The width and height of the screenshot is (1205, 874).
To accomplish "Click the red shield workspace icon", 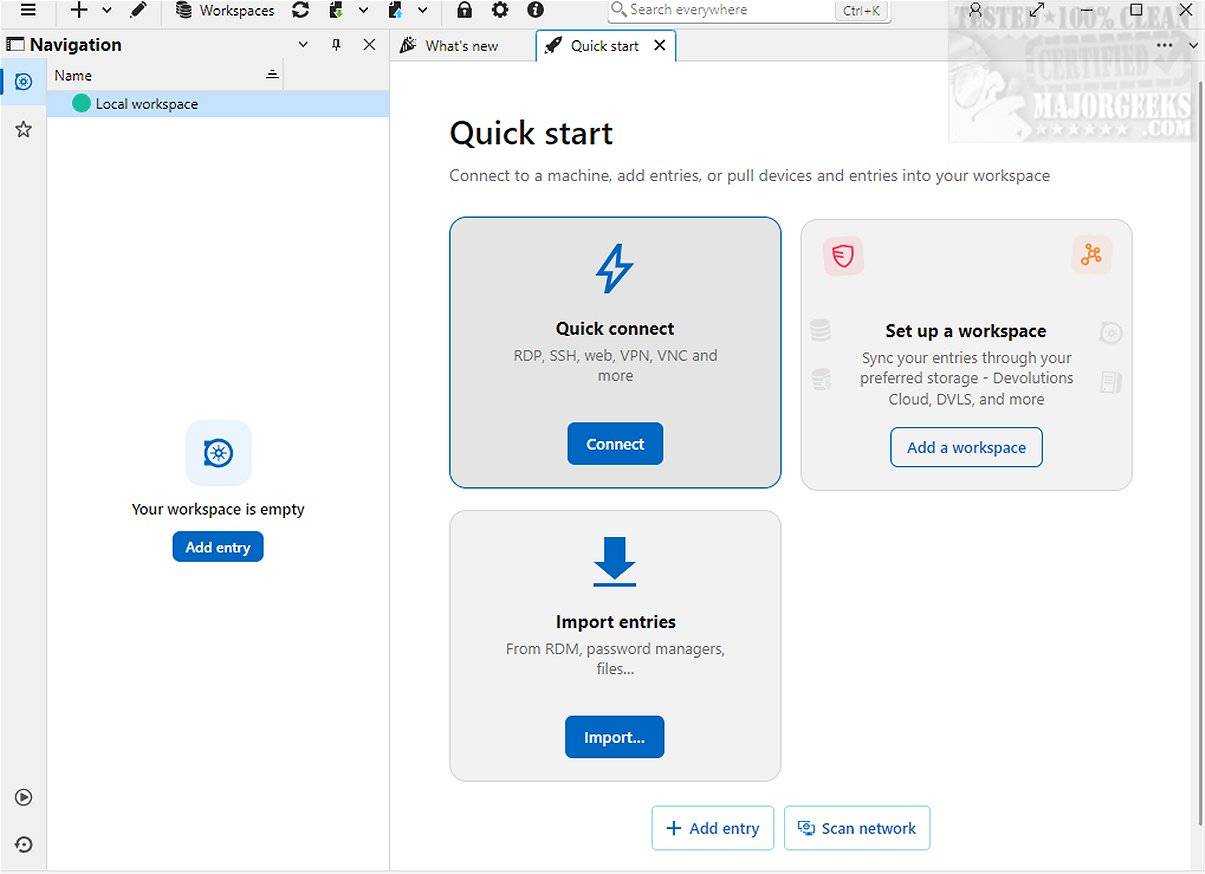I will point(844,256).
